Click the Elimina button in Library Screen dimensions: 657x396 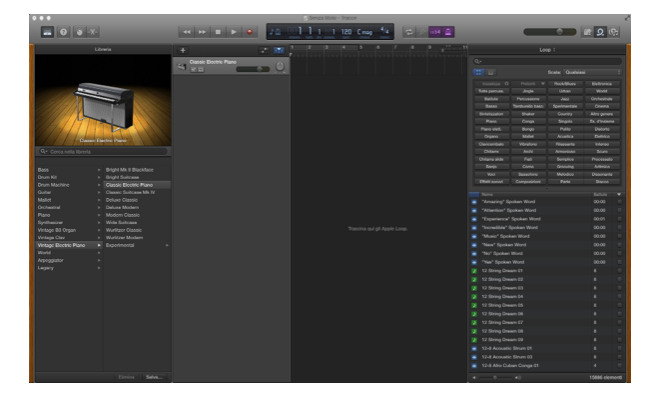coord(126,377)
